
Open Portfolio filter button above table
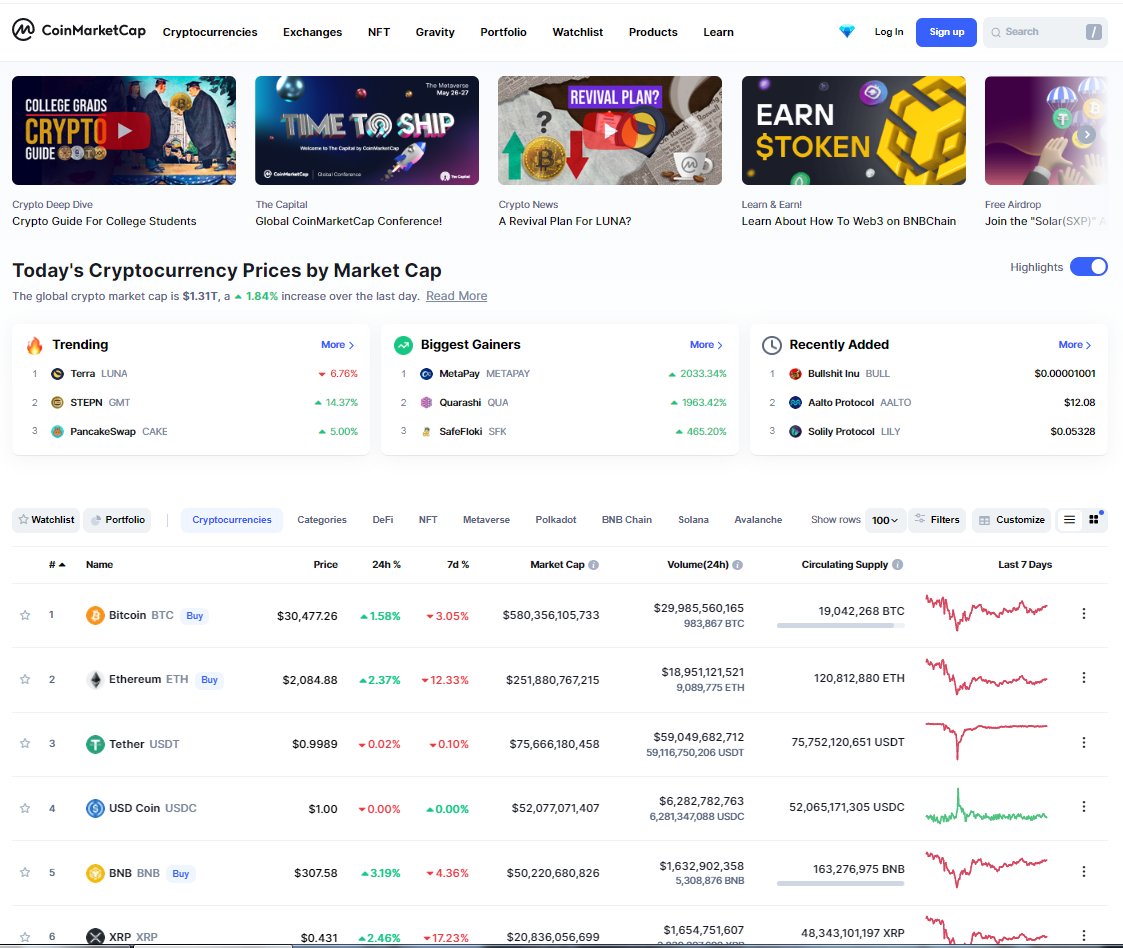[x=118, y=520]
